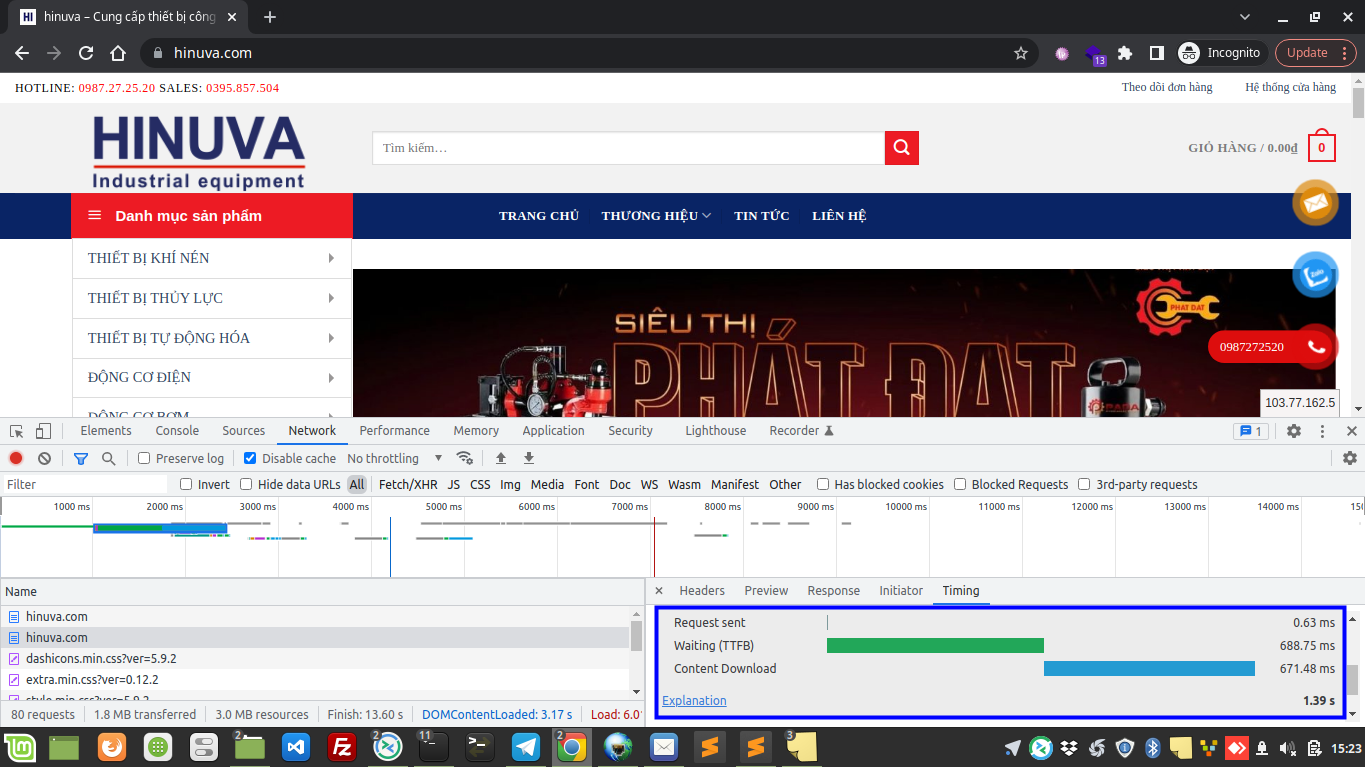Viewport: 1365px width, 767px height.
Task: Open FileZilla from the taskbar
Action: (342, 747)
